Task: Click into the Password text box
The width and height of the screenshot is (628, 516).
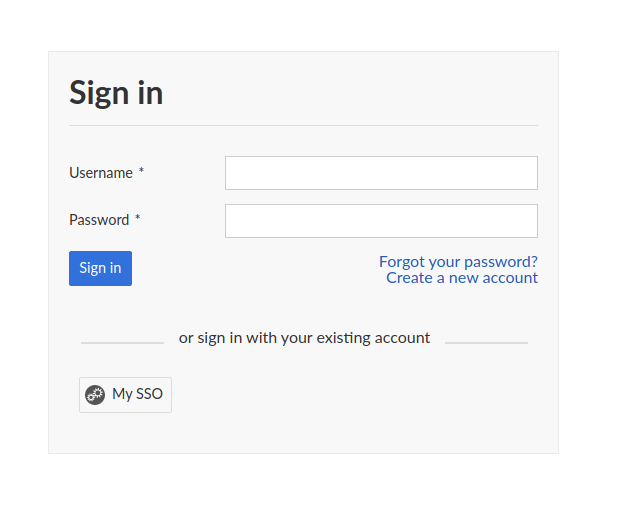Action: pyautogui.click(x=381, y=221)
